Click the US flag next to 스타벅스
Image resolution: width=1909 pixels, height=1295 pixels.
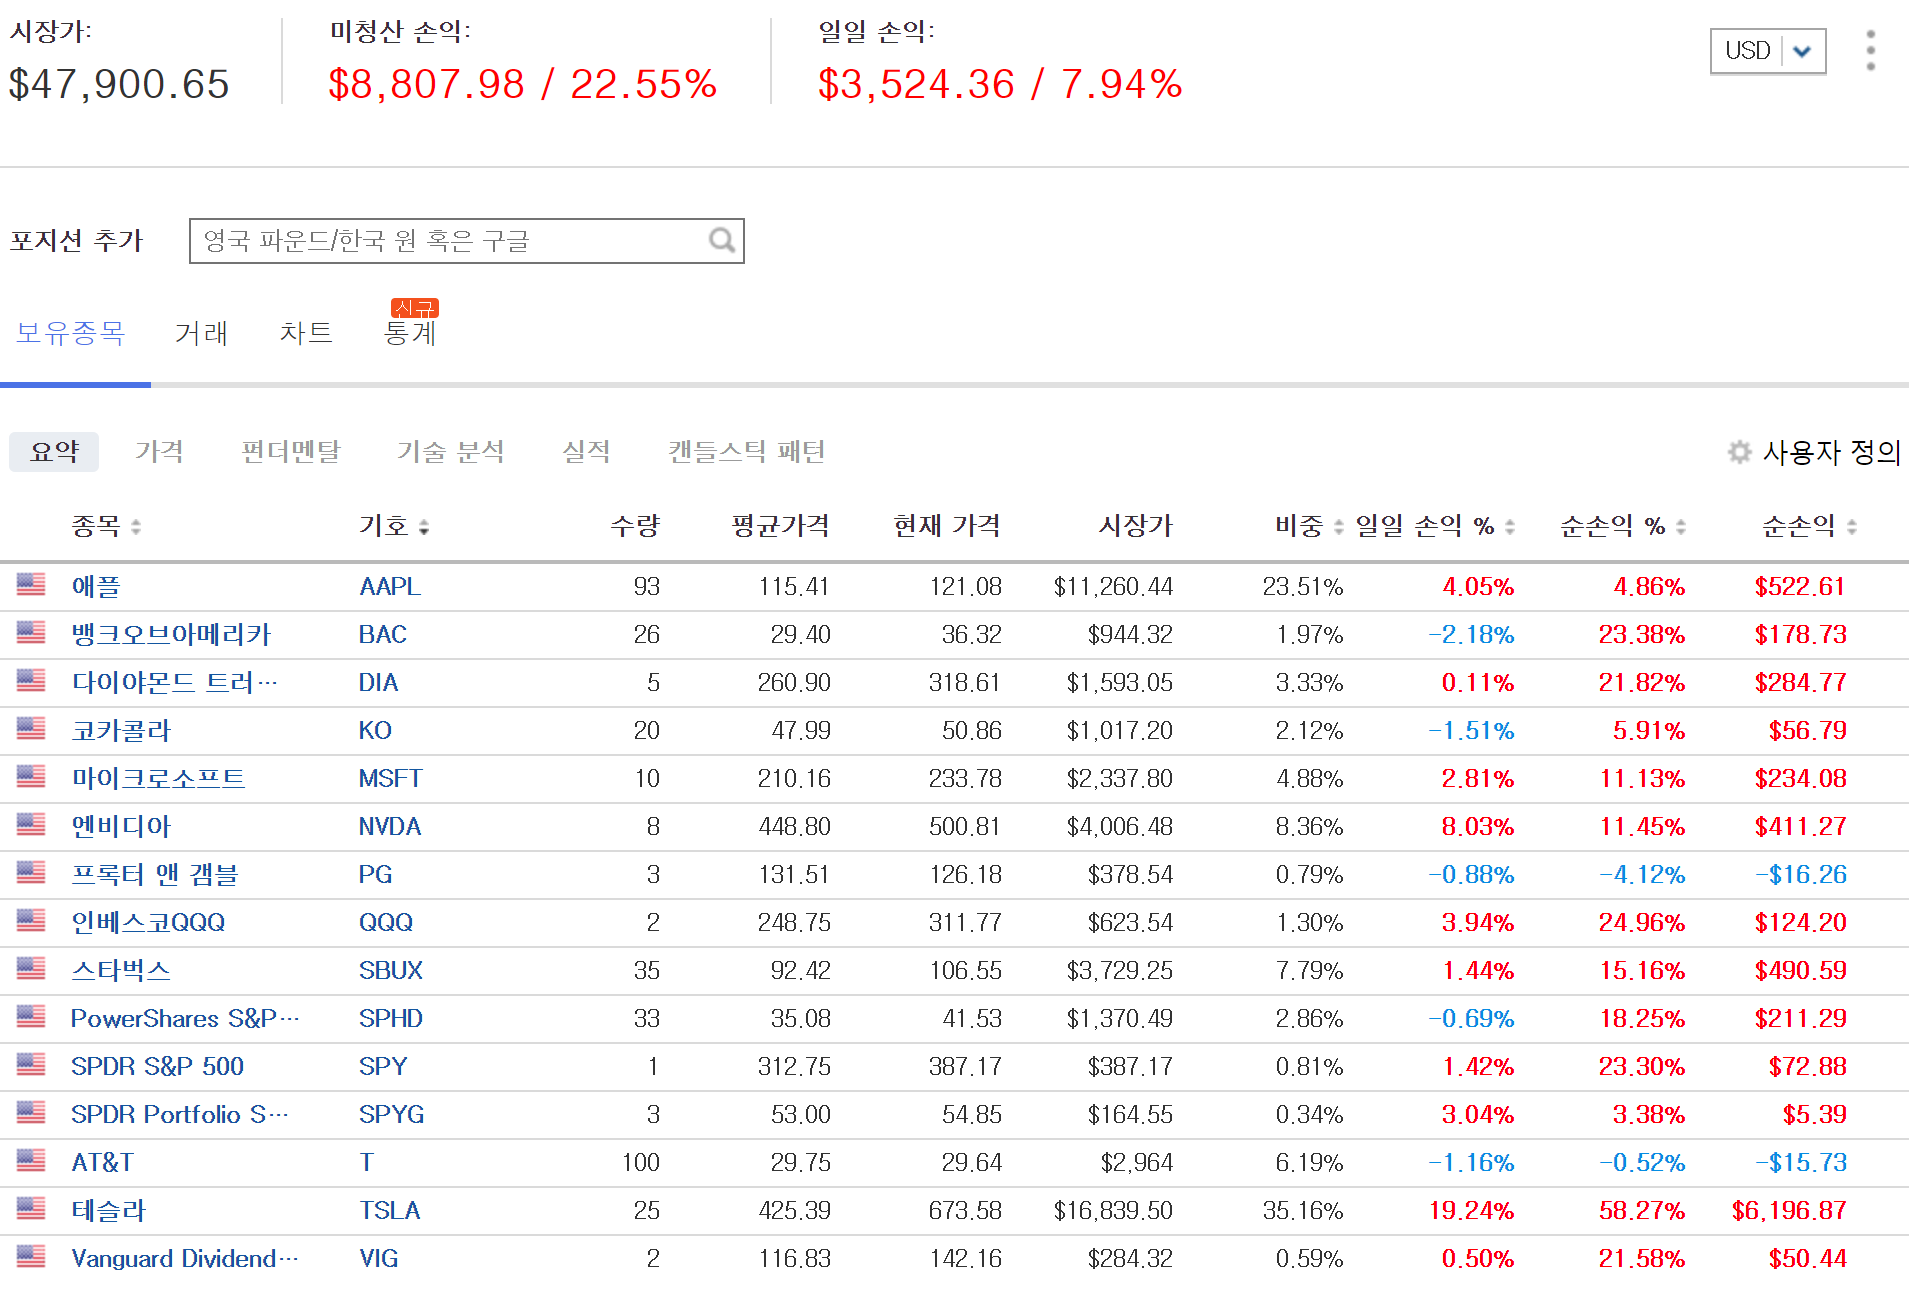point(31,968)
